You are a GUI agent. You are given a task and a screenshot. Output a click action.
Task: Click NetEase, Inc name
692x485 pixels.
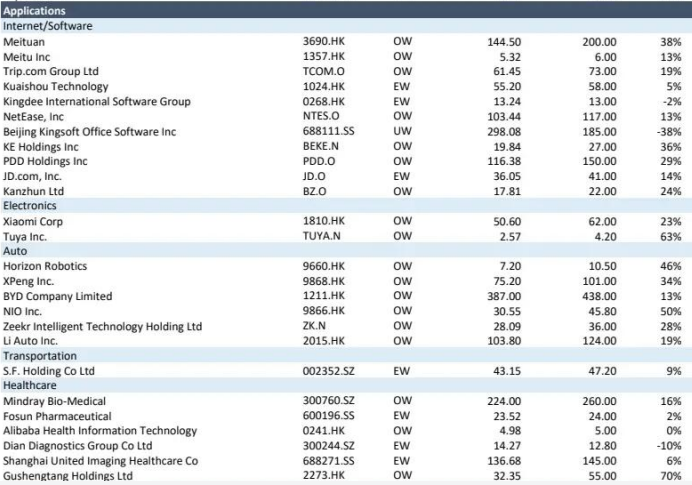(x=34, y=117)
